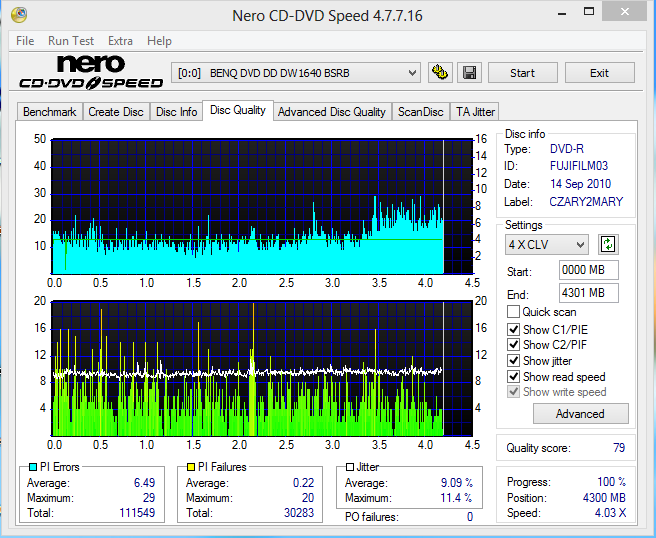Switch to the Create Disc tab

pos(116,112)
